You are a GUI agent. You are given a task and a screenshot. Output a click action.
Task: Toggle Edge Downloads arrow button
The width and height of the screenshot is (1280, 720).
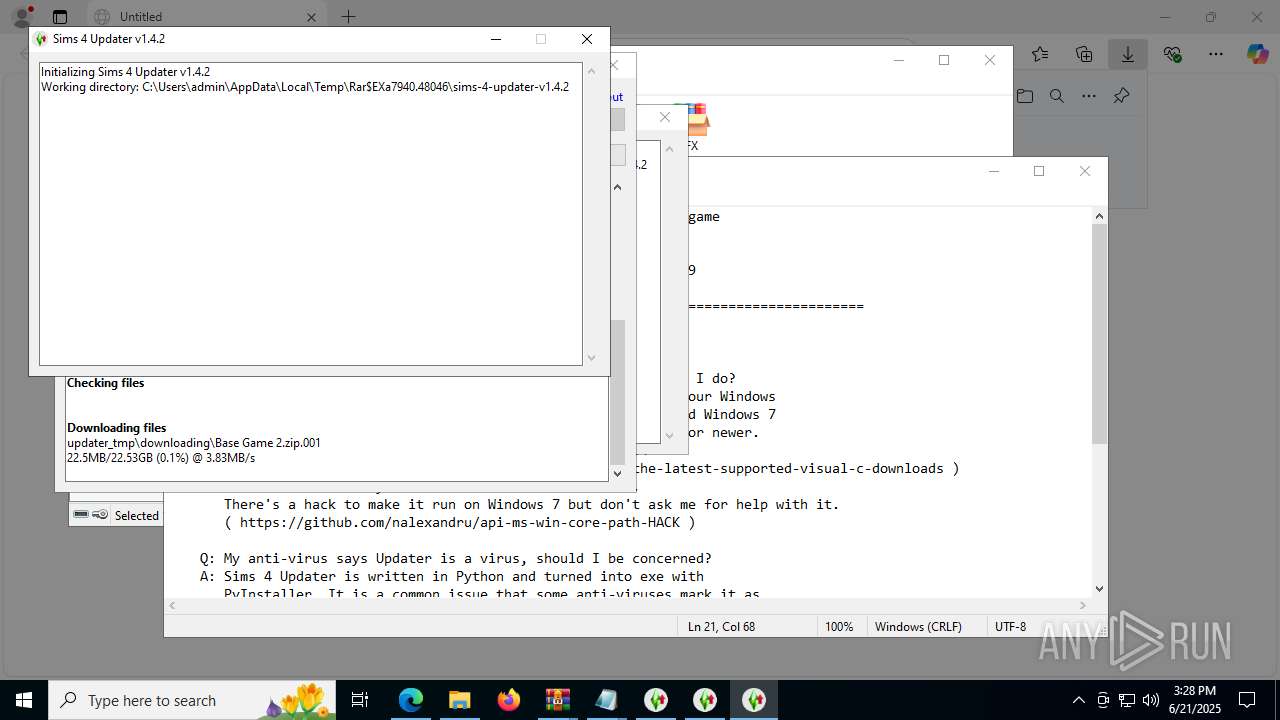[1128, 54]
